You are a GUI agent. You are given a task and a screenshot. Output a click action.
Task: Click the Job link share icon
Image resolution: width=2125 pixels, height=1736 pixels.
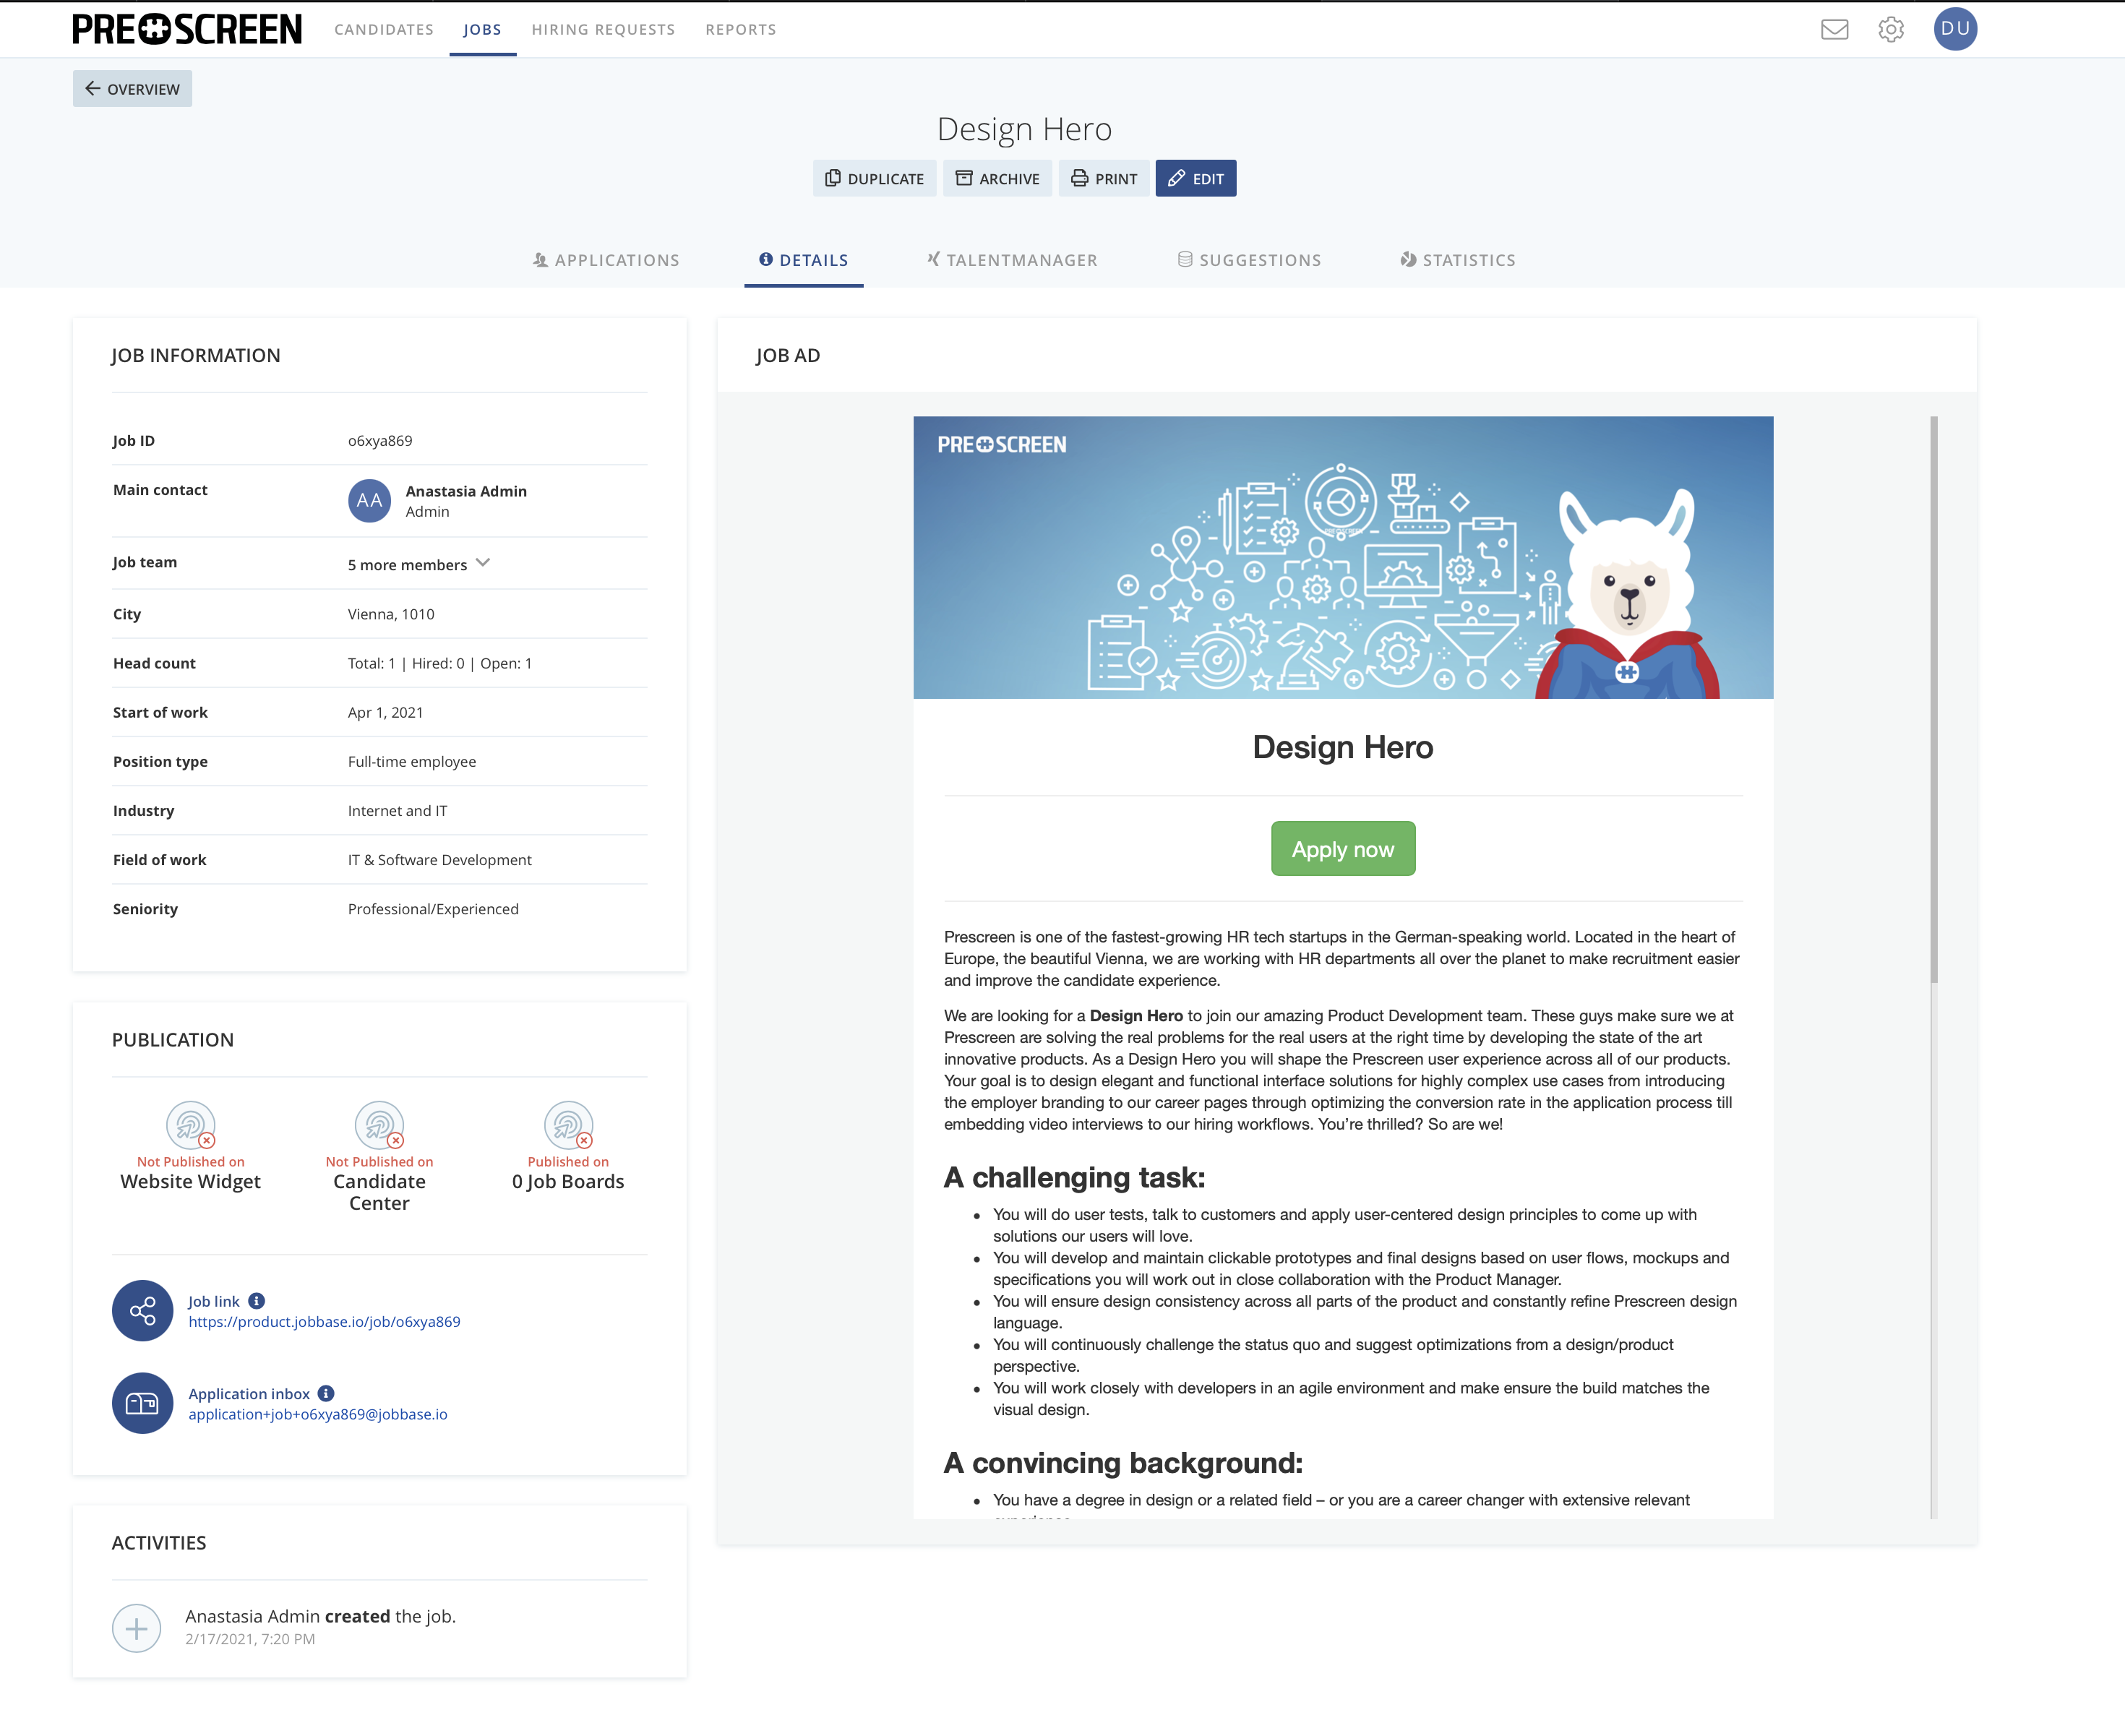tap(142, 1310)
